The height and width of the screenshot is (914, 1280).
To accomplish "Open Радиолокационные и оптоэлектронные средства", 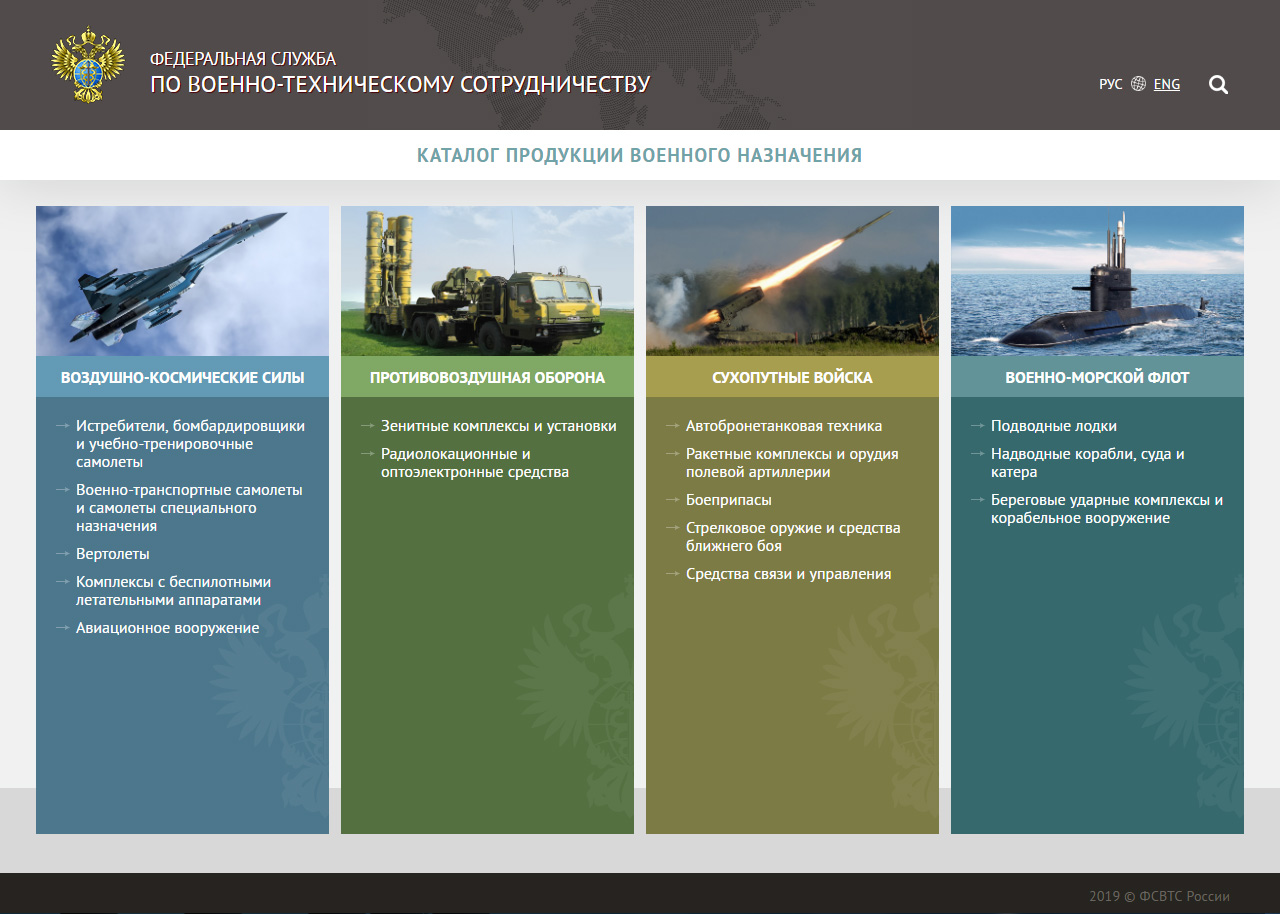I will click(x=475, y=463).
